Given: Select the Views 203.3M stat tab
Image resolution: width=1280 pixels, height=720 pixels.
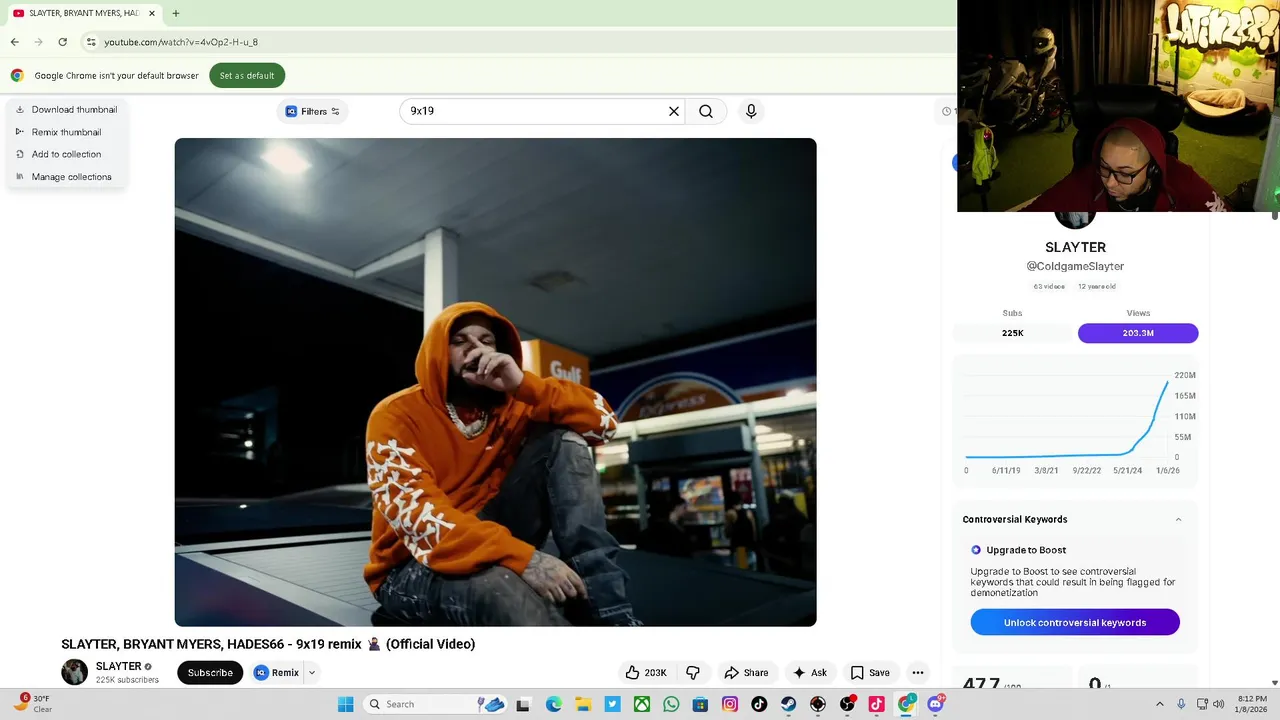Looking at the screenshot, I should tap(1138, 333).
